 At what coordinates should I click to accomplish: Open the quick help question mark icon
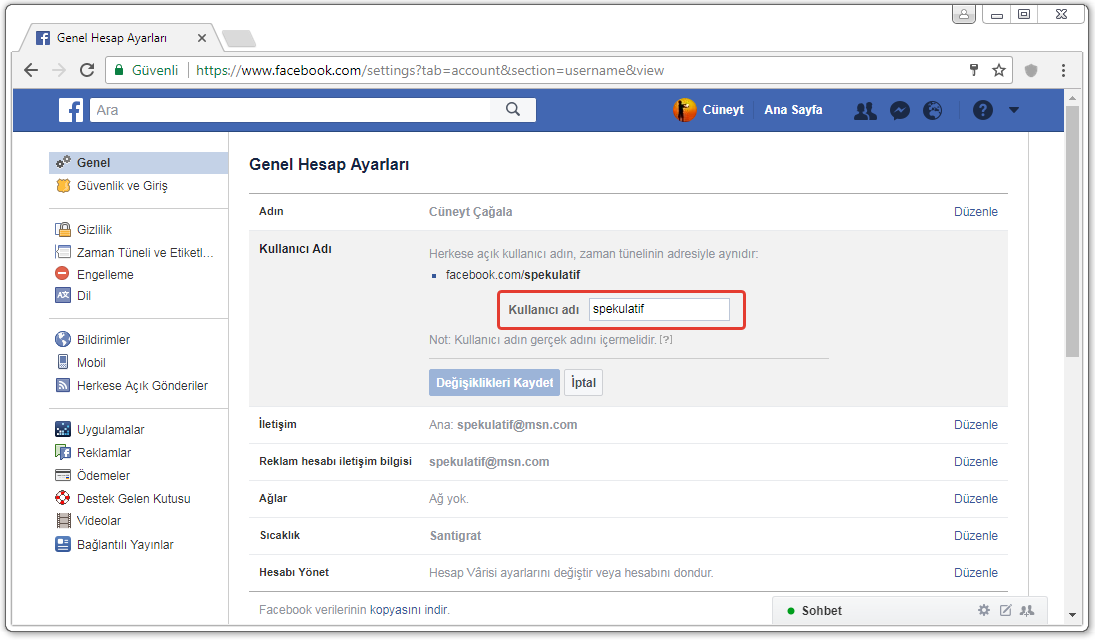coord(982,111)
